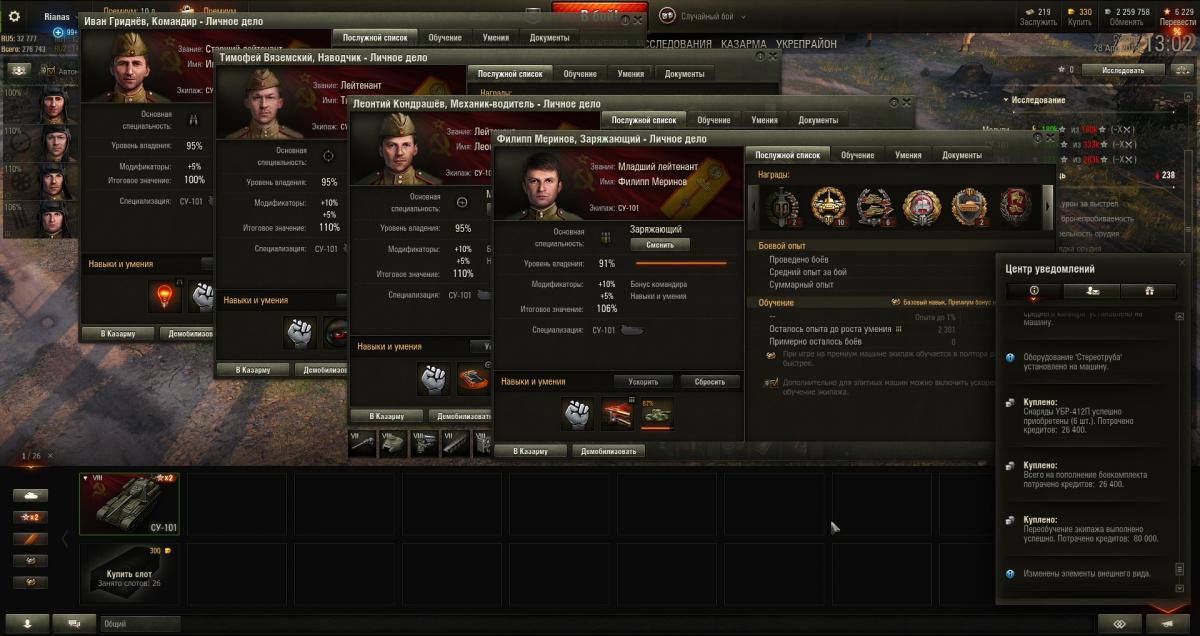Click the Сбросить skills button

710,382
